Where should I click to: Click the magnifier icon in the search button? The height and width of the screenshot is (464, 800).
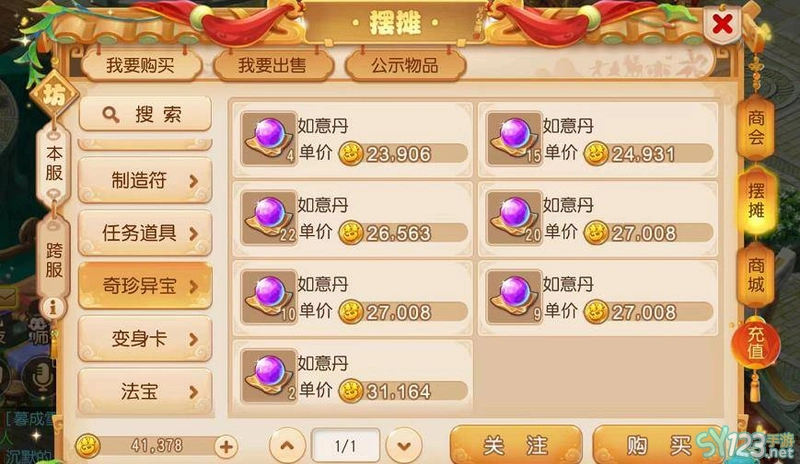click(x=110, y=115)
